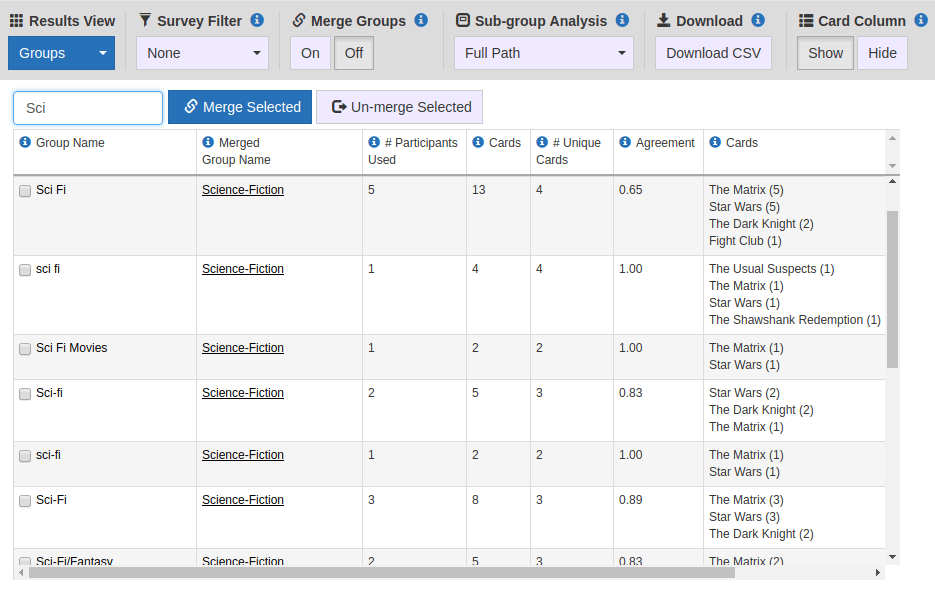Click scroll left arrow of horizontal scrollbar
Image resolution: width=935 pixels, height=593 pixels.
pos(21,573)
